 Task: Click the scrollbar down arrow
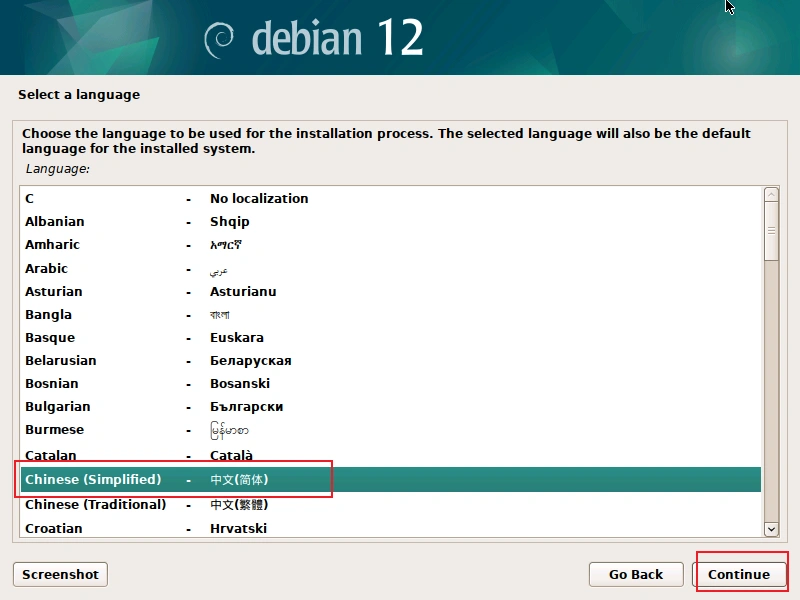click(x=771, y=530)
